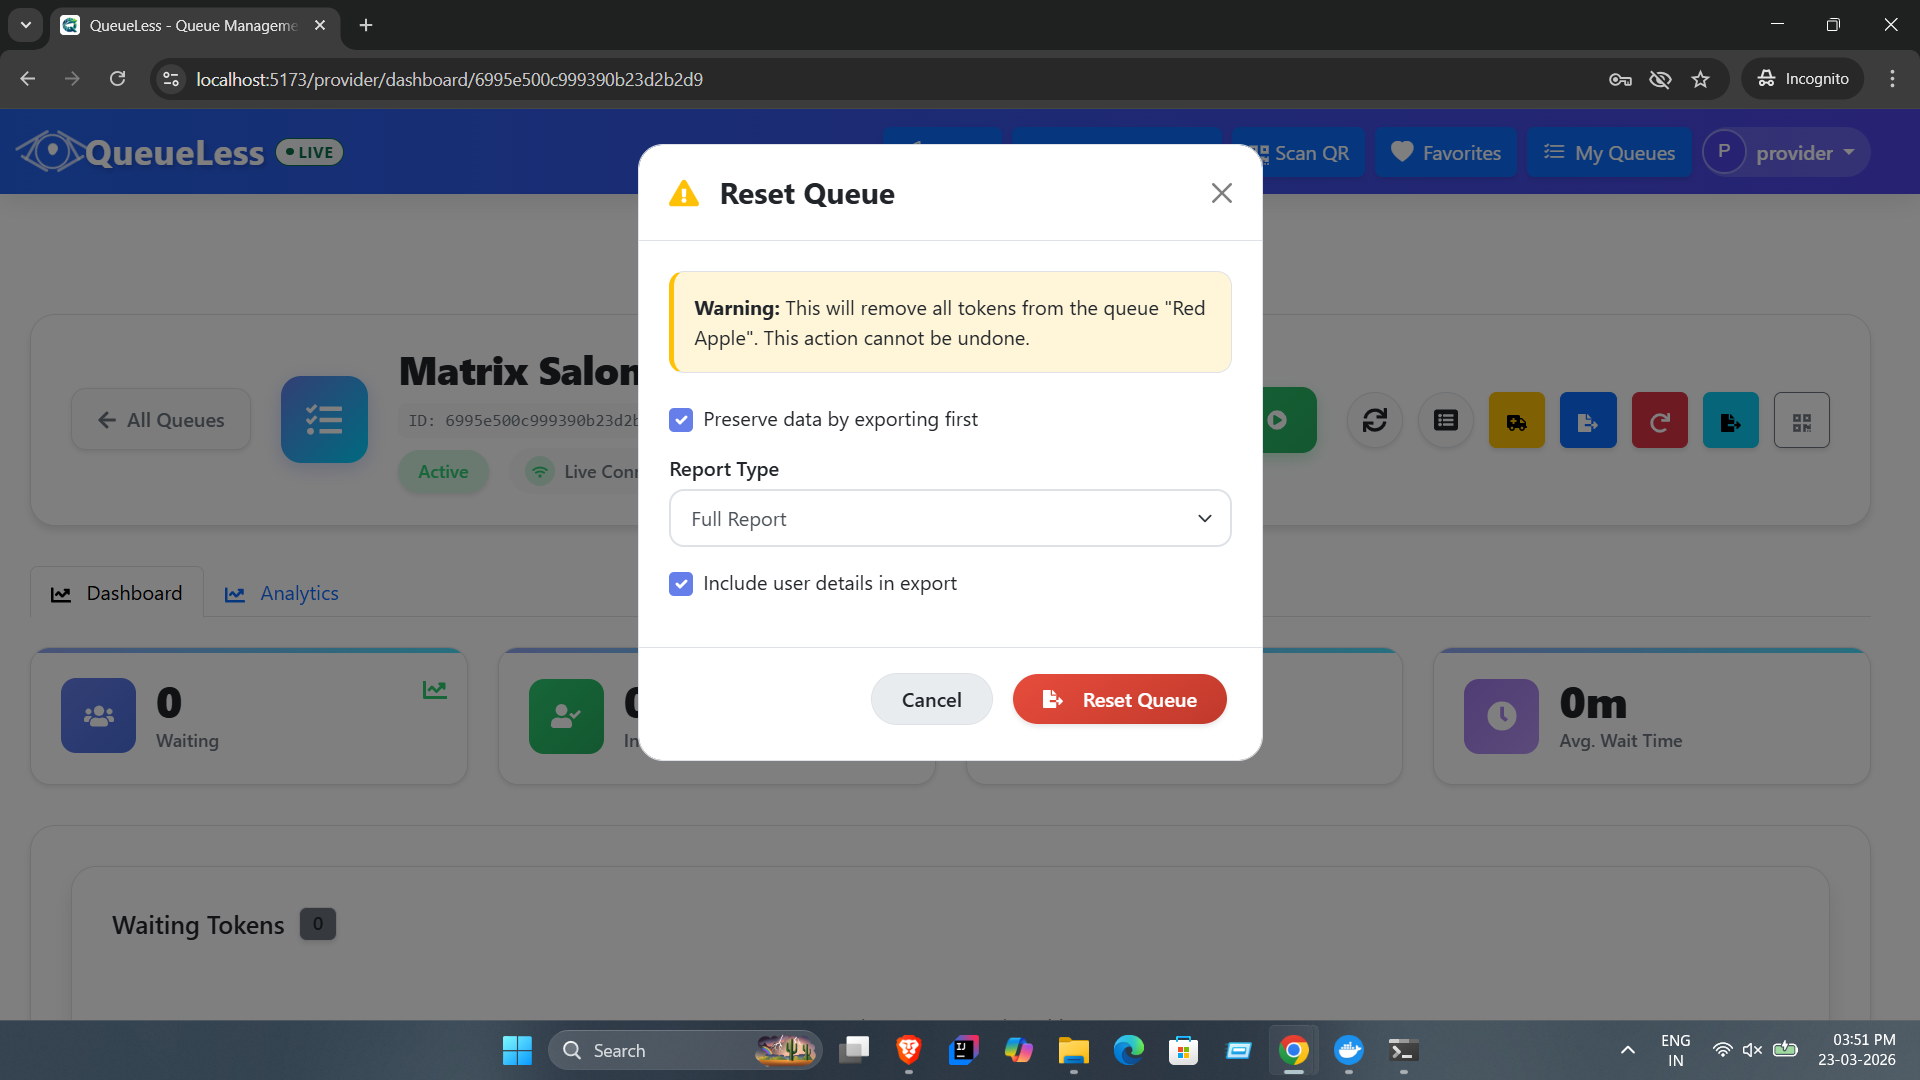Open a new browser tab

[x=366, y=25]
